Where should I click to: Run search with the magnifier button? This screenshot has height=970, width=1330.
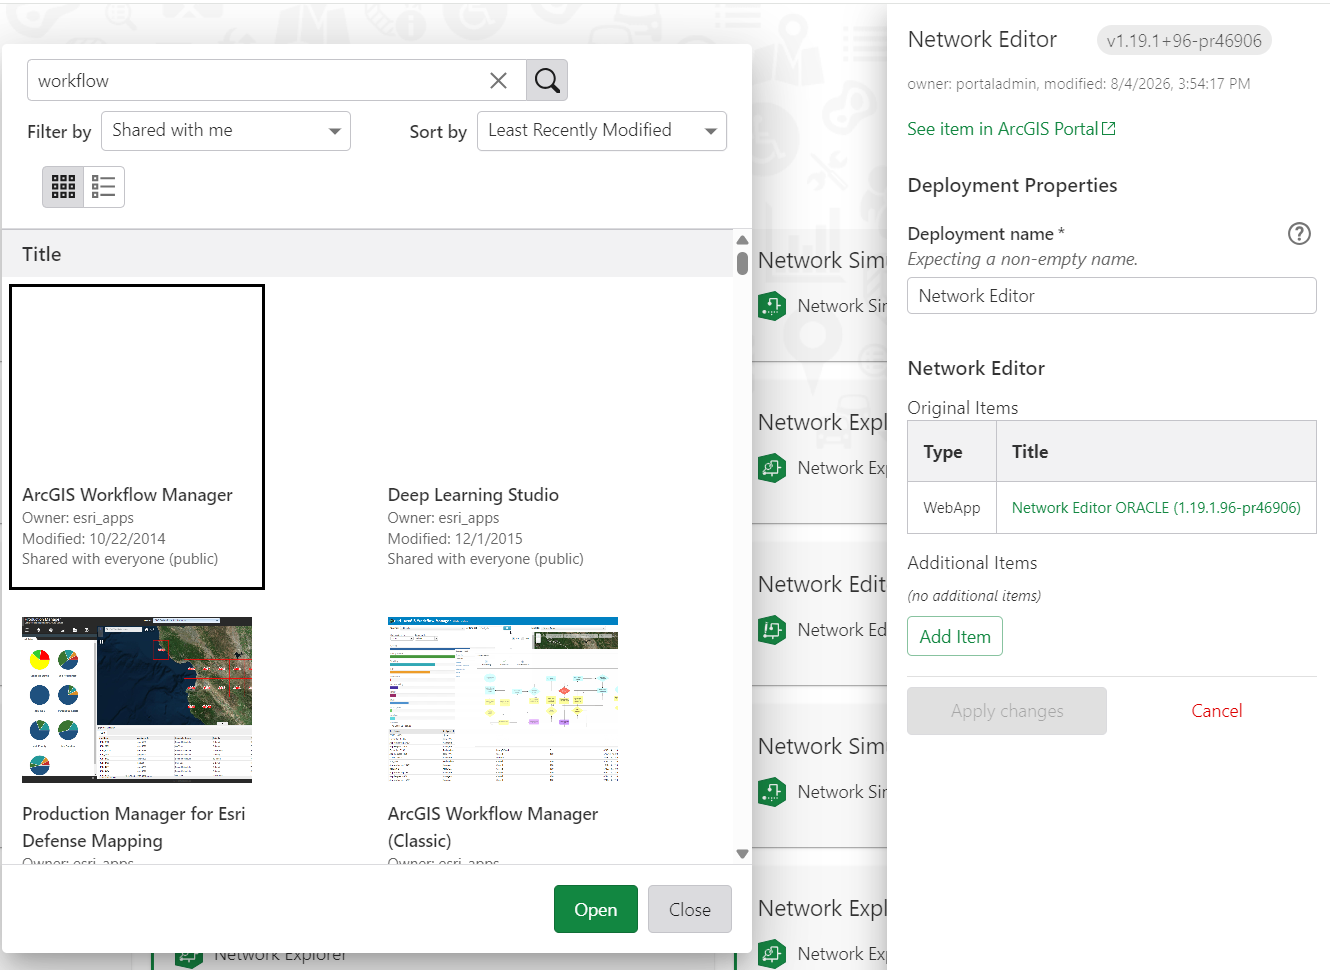(547, 80)
